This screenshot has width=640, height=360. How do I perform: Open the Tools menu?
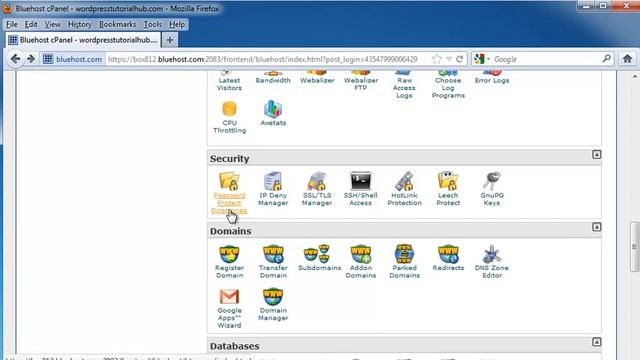tap(153, 24)
